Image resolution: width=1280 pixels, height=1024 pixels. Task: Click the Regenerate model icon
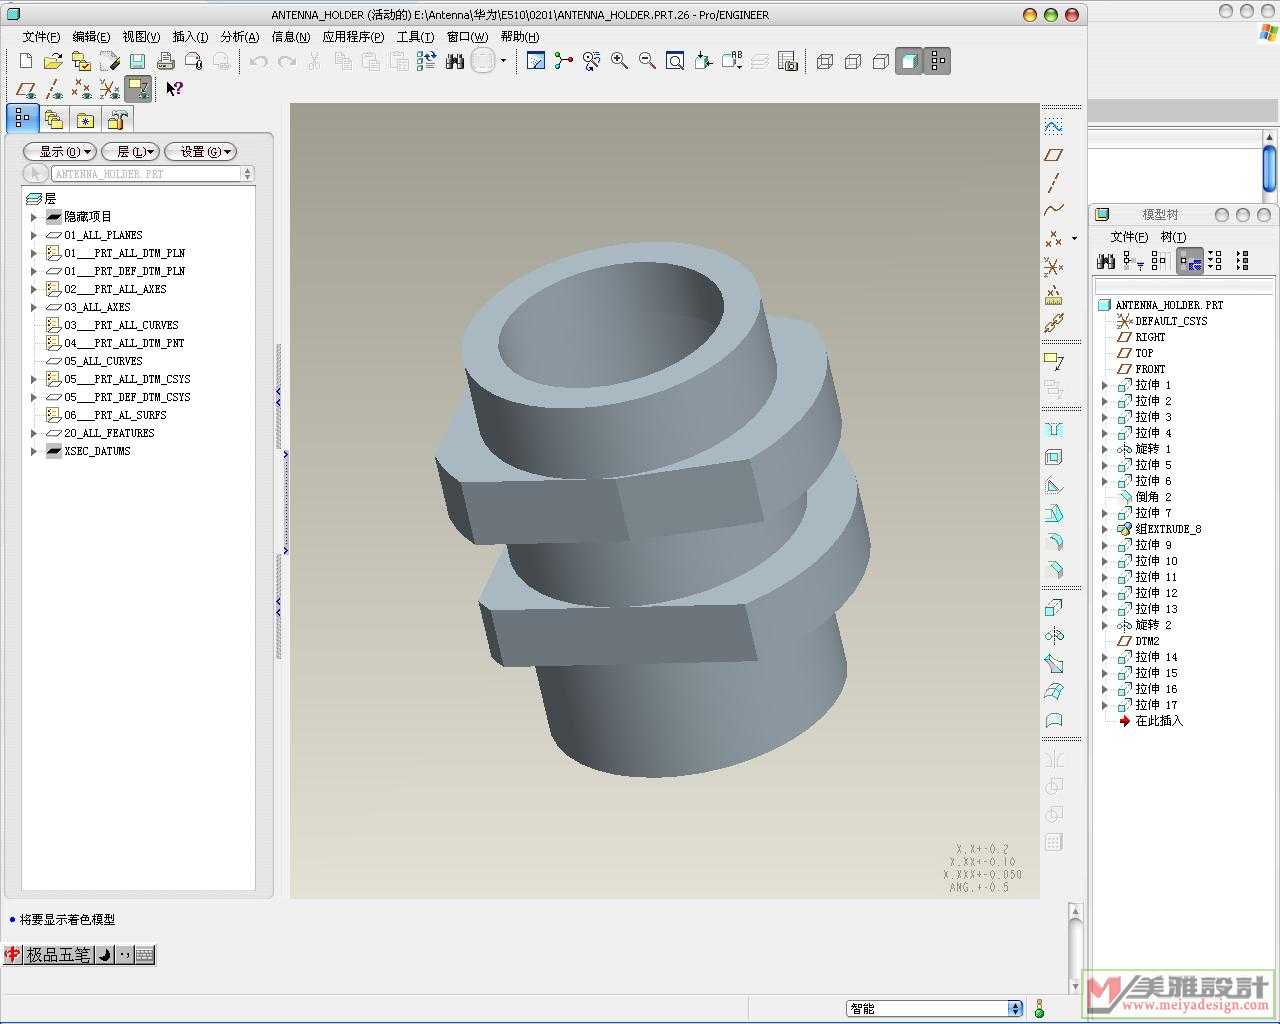427,62
